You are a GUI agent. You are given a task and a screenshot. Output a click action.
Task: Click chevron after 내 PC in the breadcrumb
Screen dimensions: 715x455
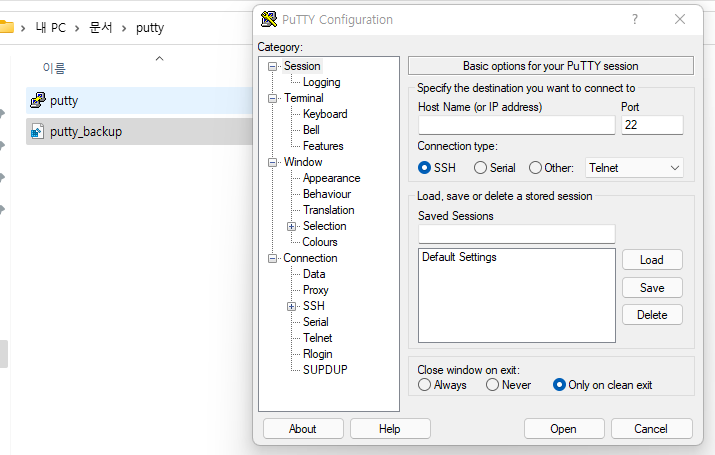coord(77,28)
